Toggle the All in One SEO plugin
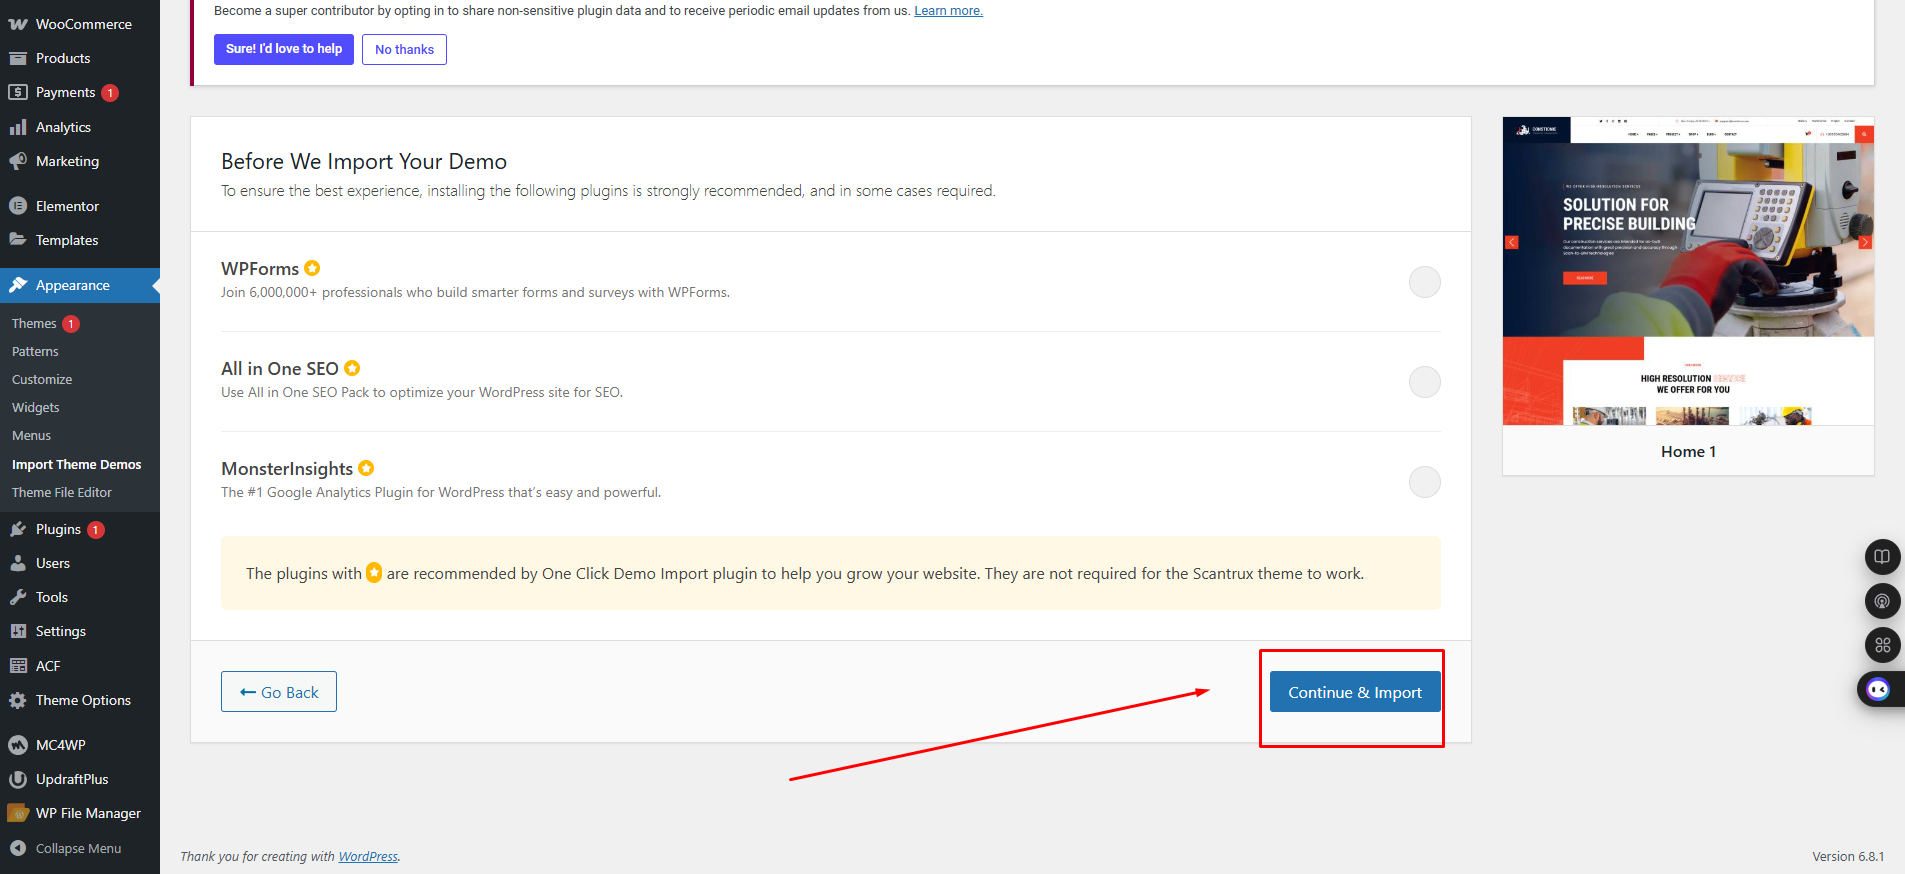This screenshot has width=1905, height=874. 1424,382
